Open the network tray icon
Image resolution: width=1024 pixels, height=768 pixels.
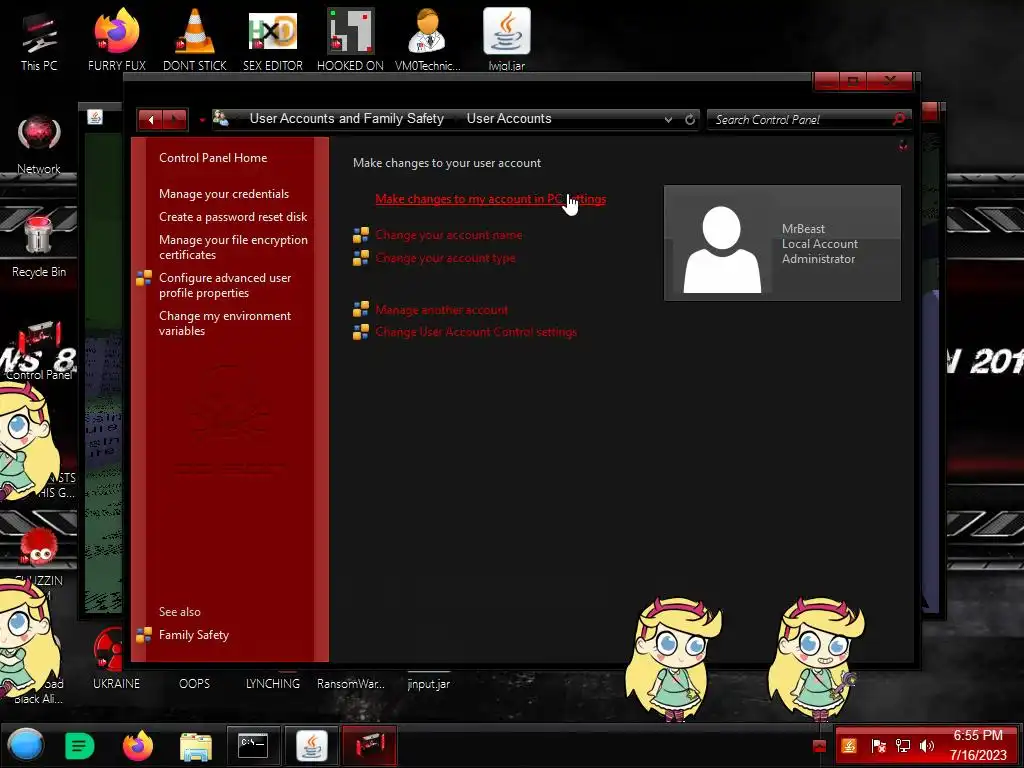coord(903,746)
